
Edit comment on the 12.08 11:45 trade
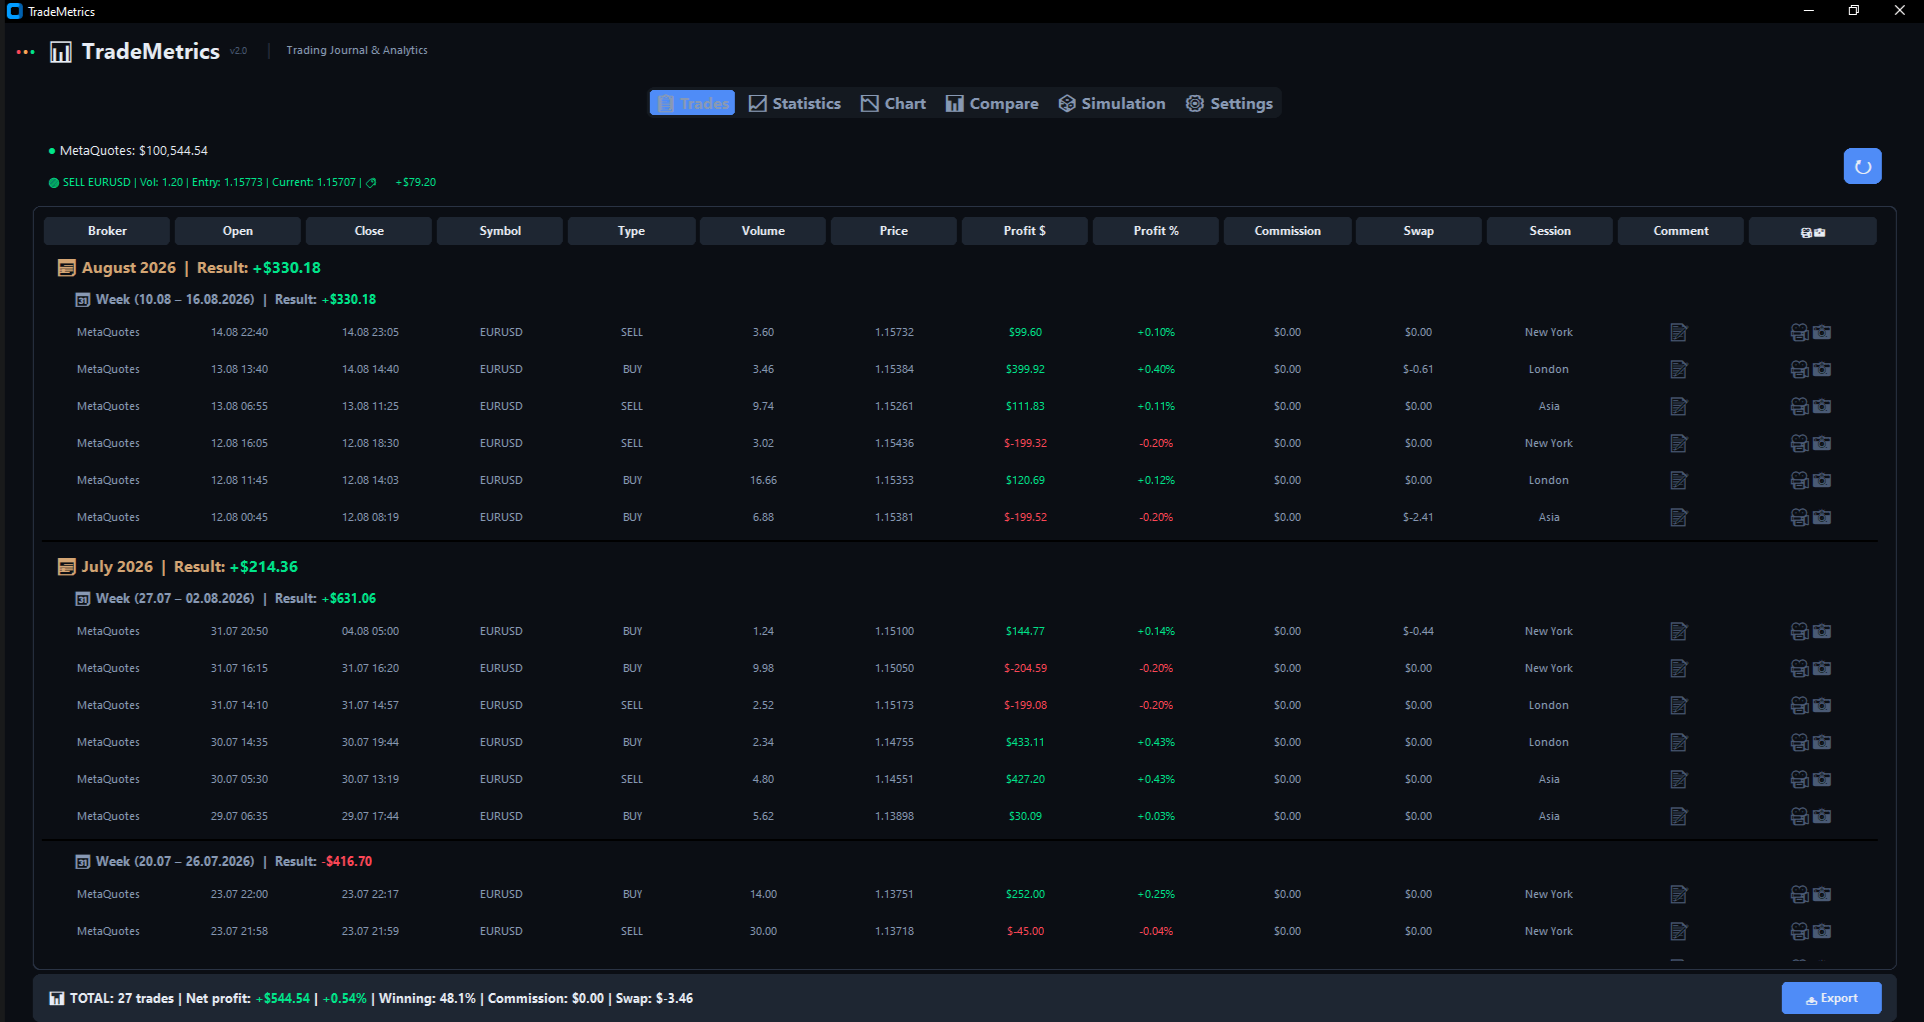pos(1679,480)
